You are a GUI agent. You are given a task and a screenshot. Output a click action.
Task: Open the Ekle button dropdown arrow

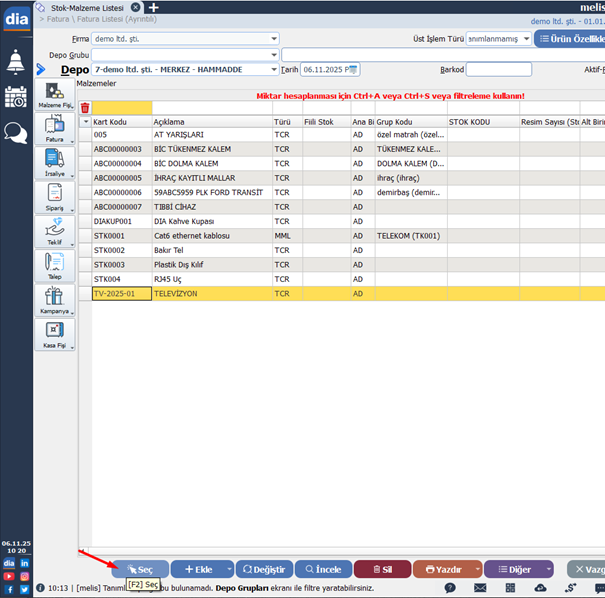229,569
